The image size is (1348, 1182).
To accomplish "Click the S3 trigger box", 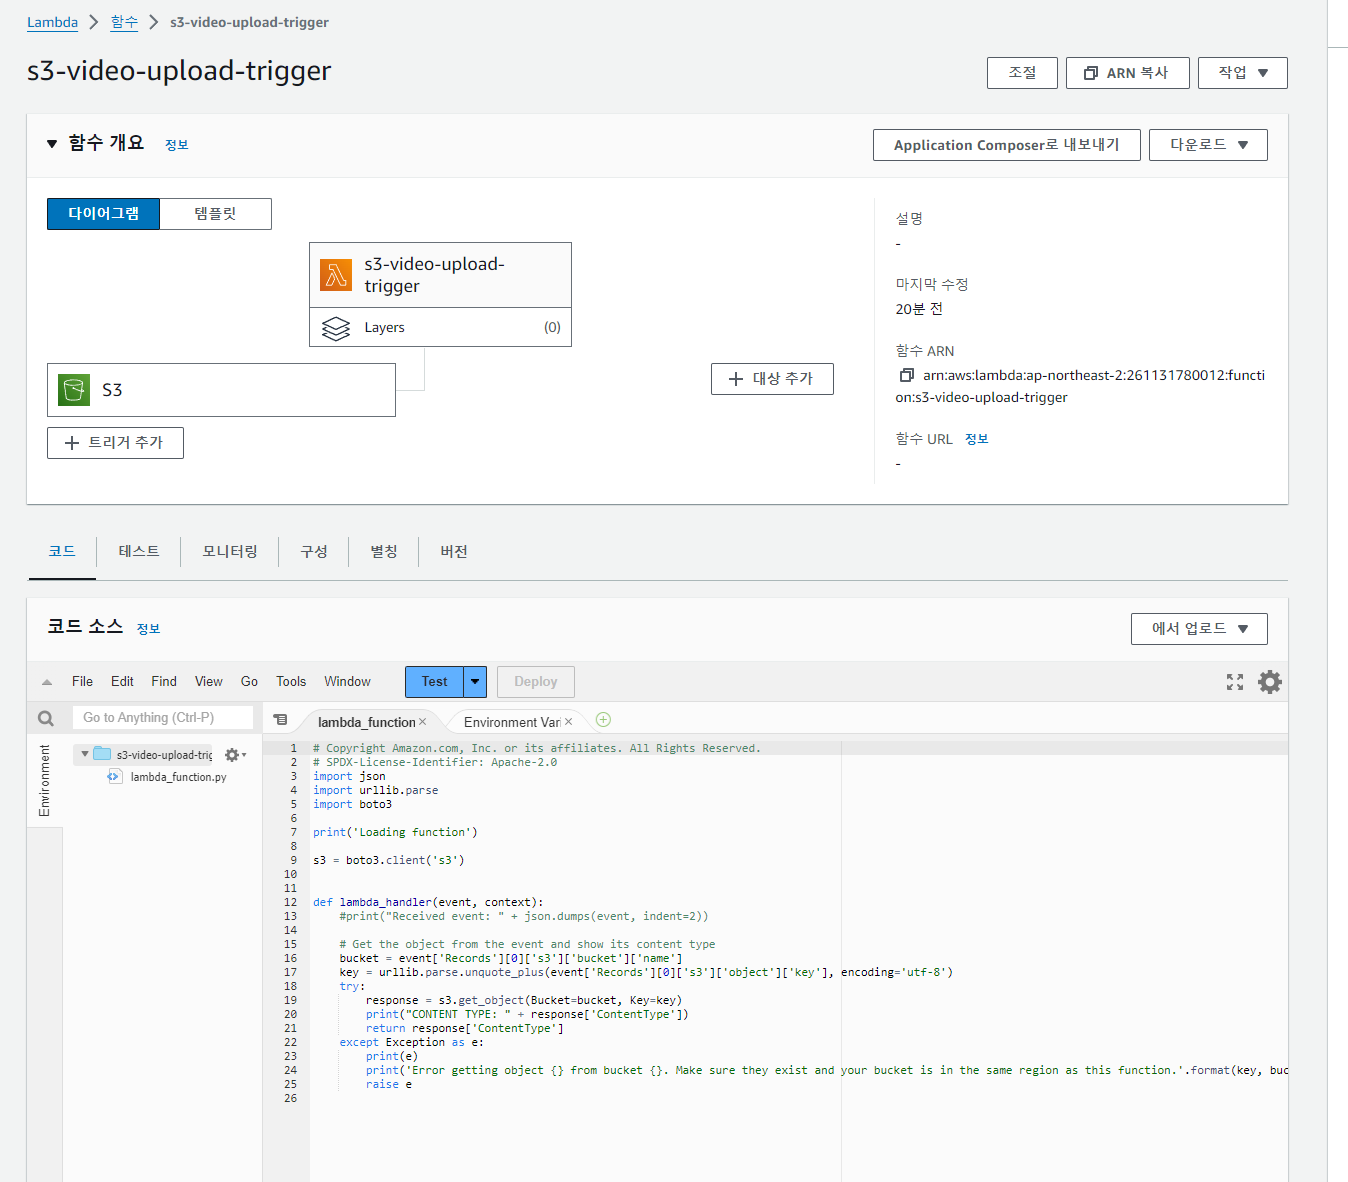I will (x=221, y=390).
